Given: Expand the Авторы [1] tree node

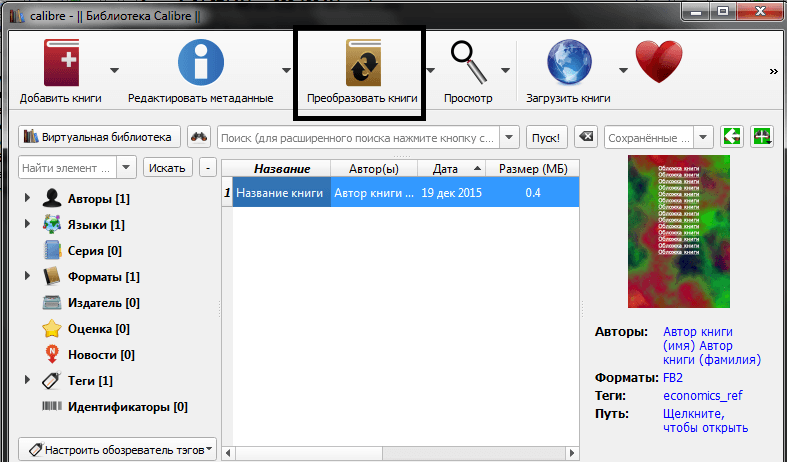Looking at the screenshot, I should click(x=28, y=198).
